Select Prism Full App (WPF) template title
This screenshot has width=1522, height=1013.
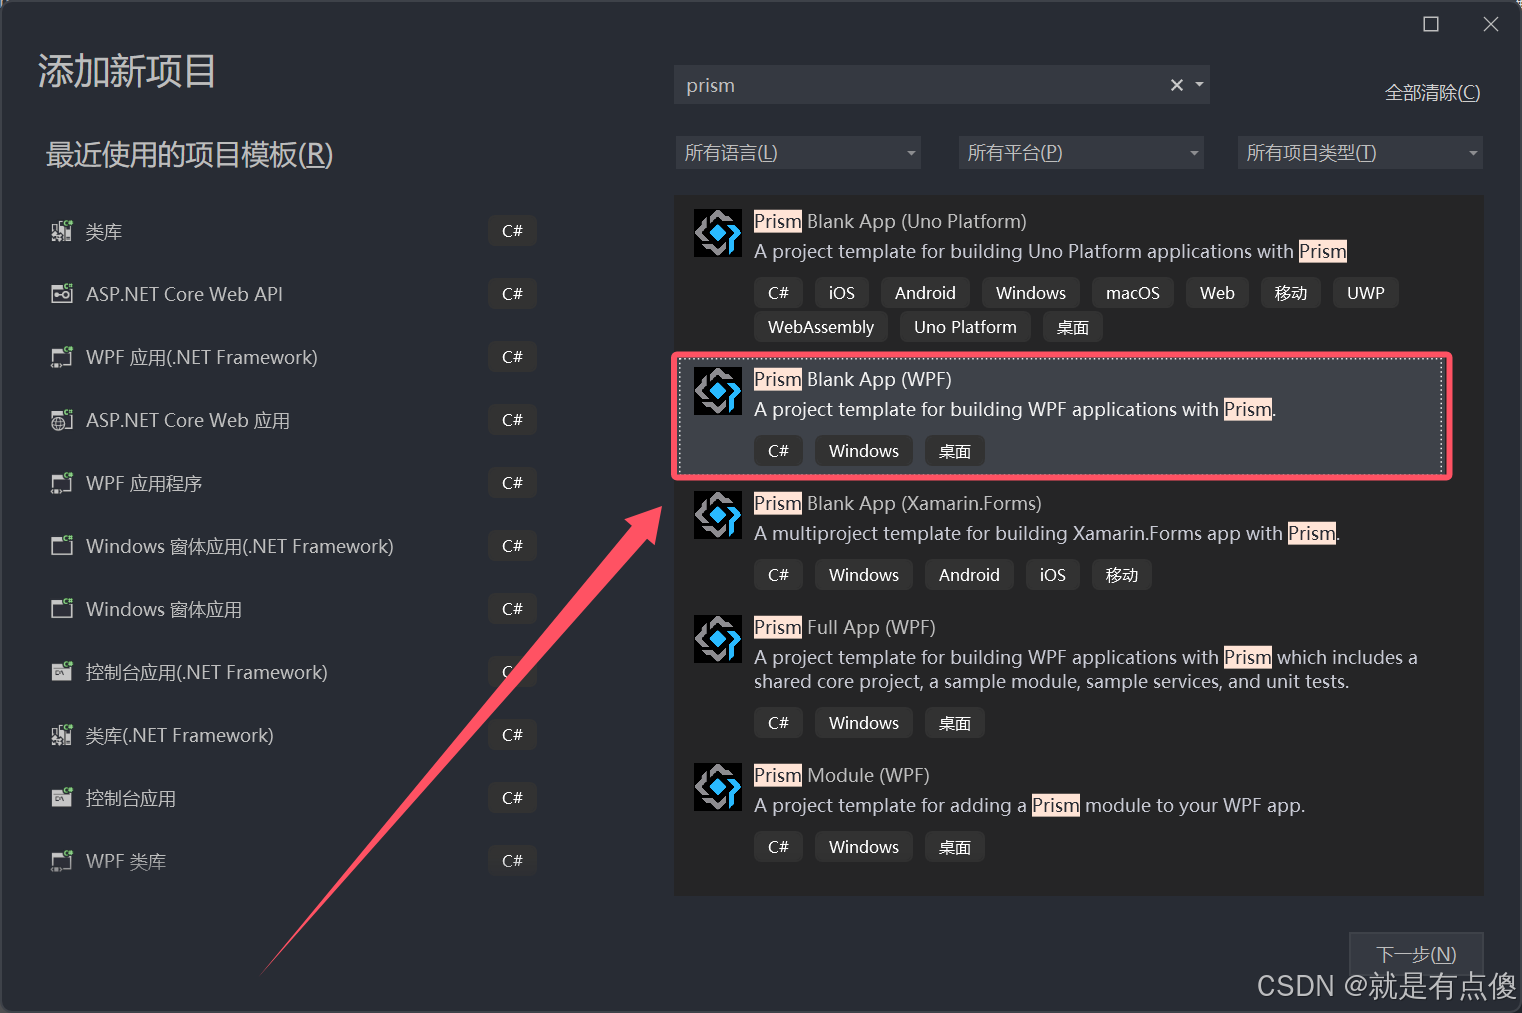click(844, 627)
